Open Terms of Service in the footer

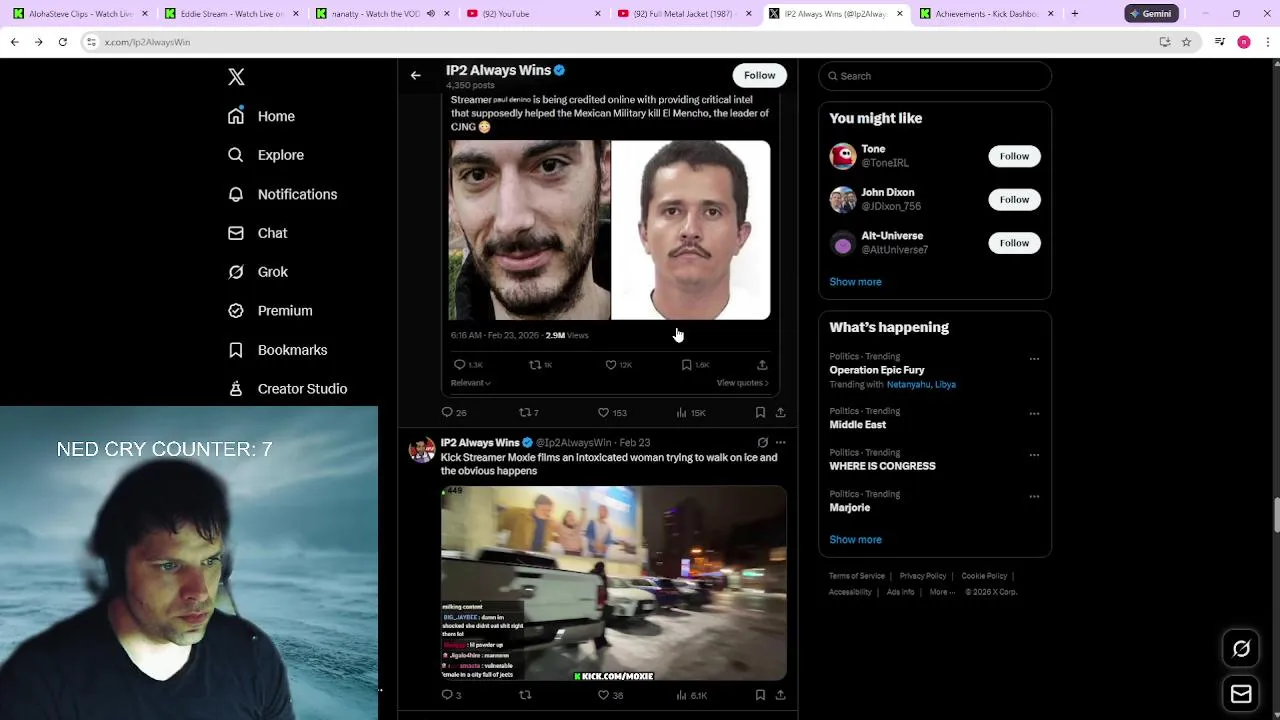tap(856, 576)
